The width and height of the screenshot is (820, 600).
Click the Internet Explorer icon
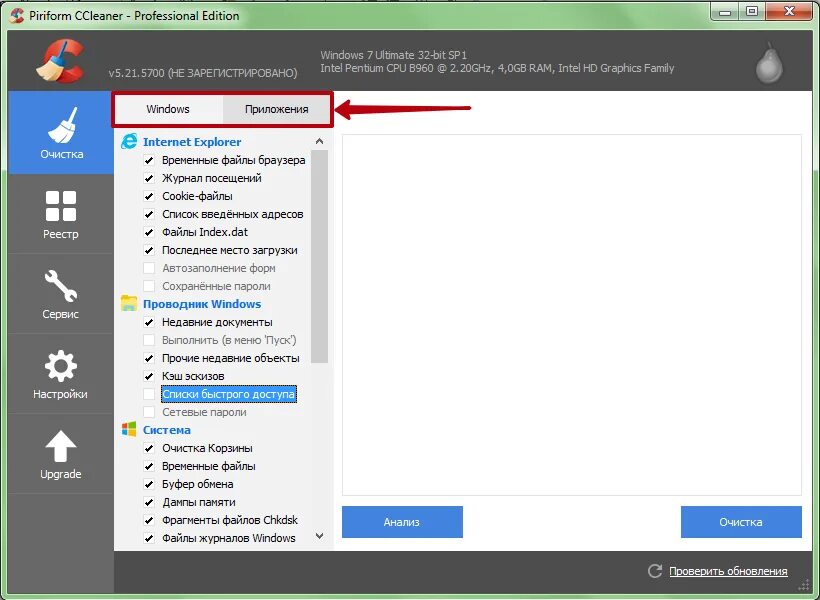[129, 142]
